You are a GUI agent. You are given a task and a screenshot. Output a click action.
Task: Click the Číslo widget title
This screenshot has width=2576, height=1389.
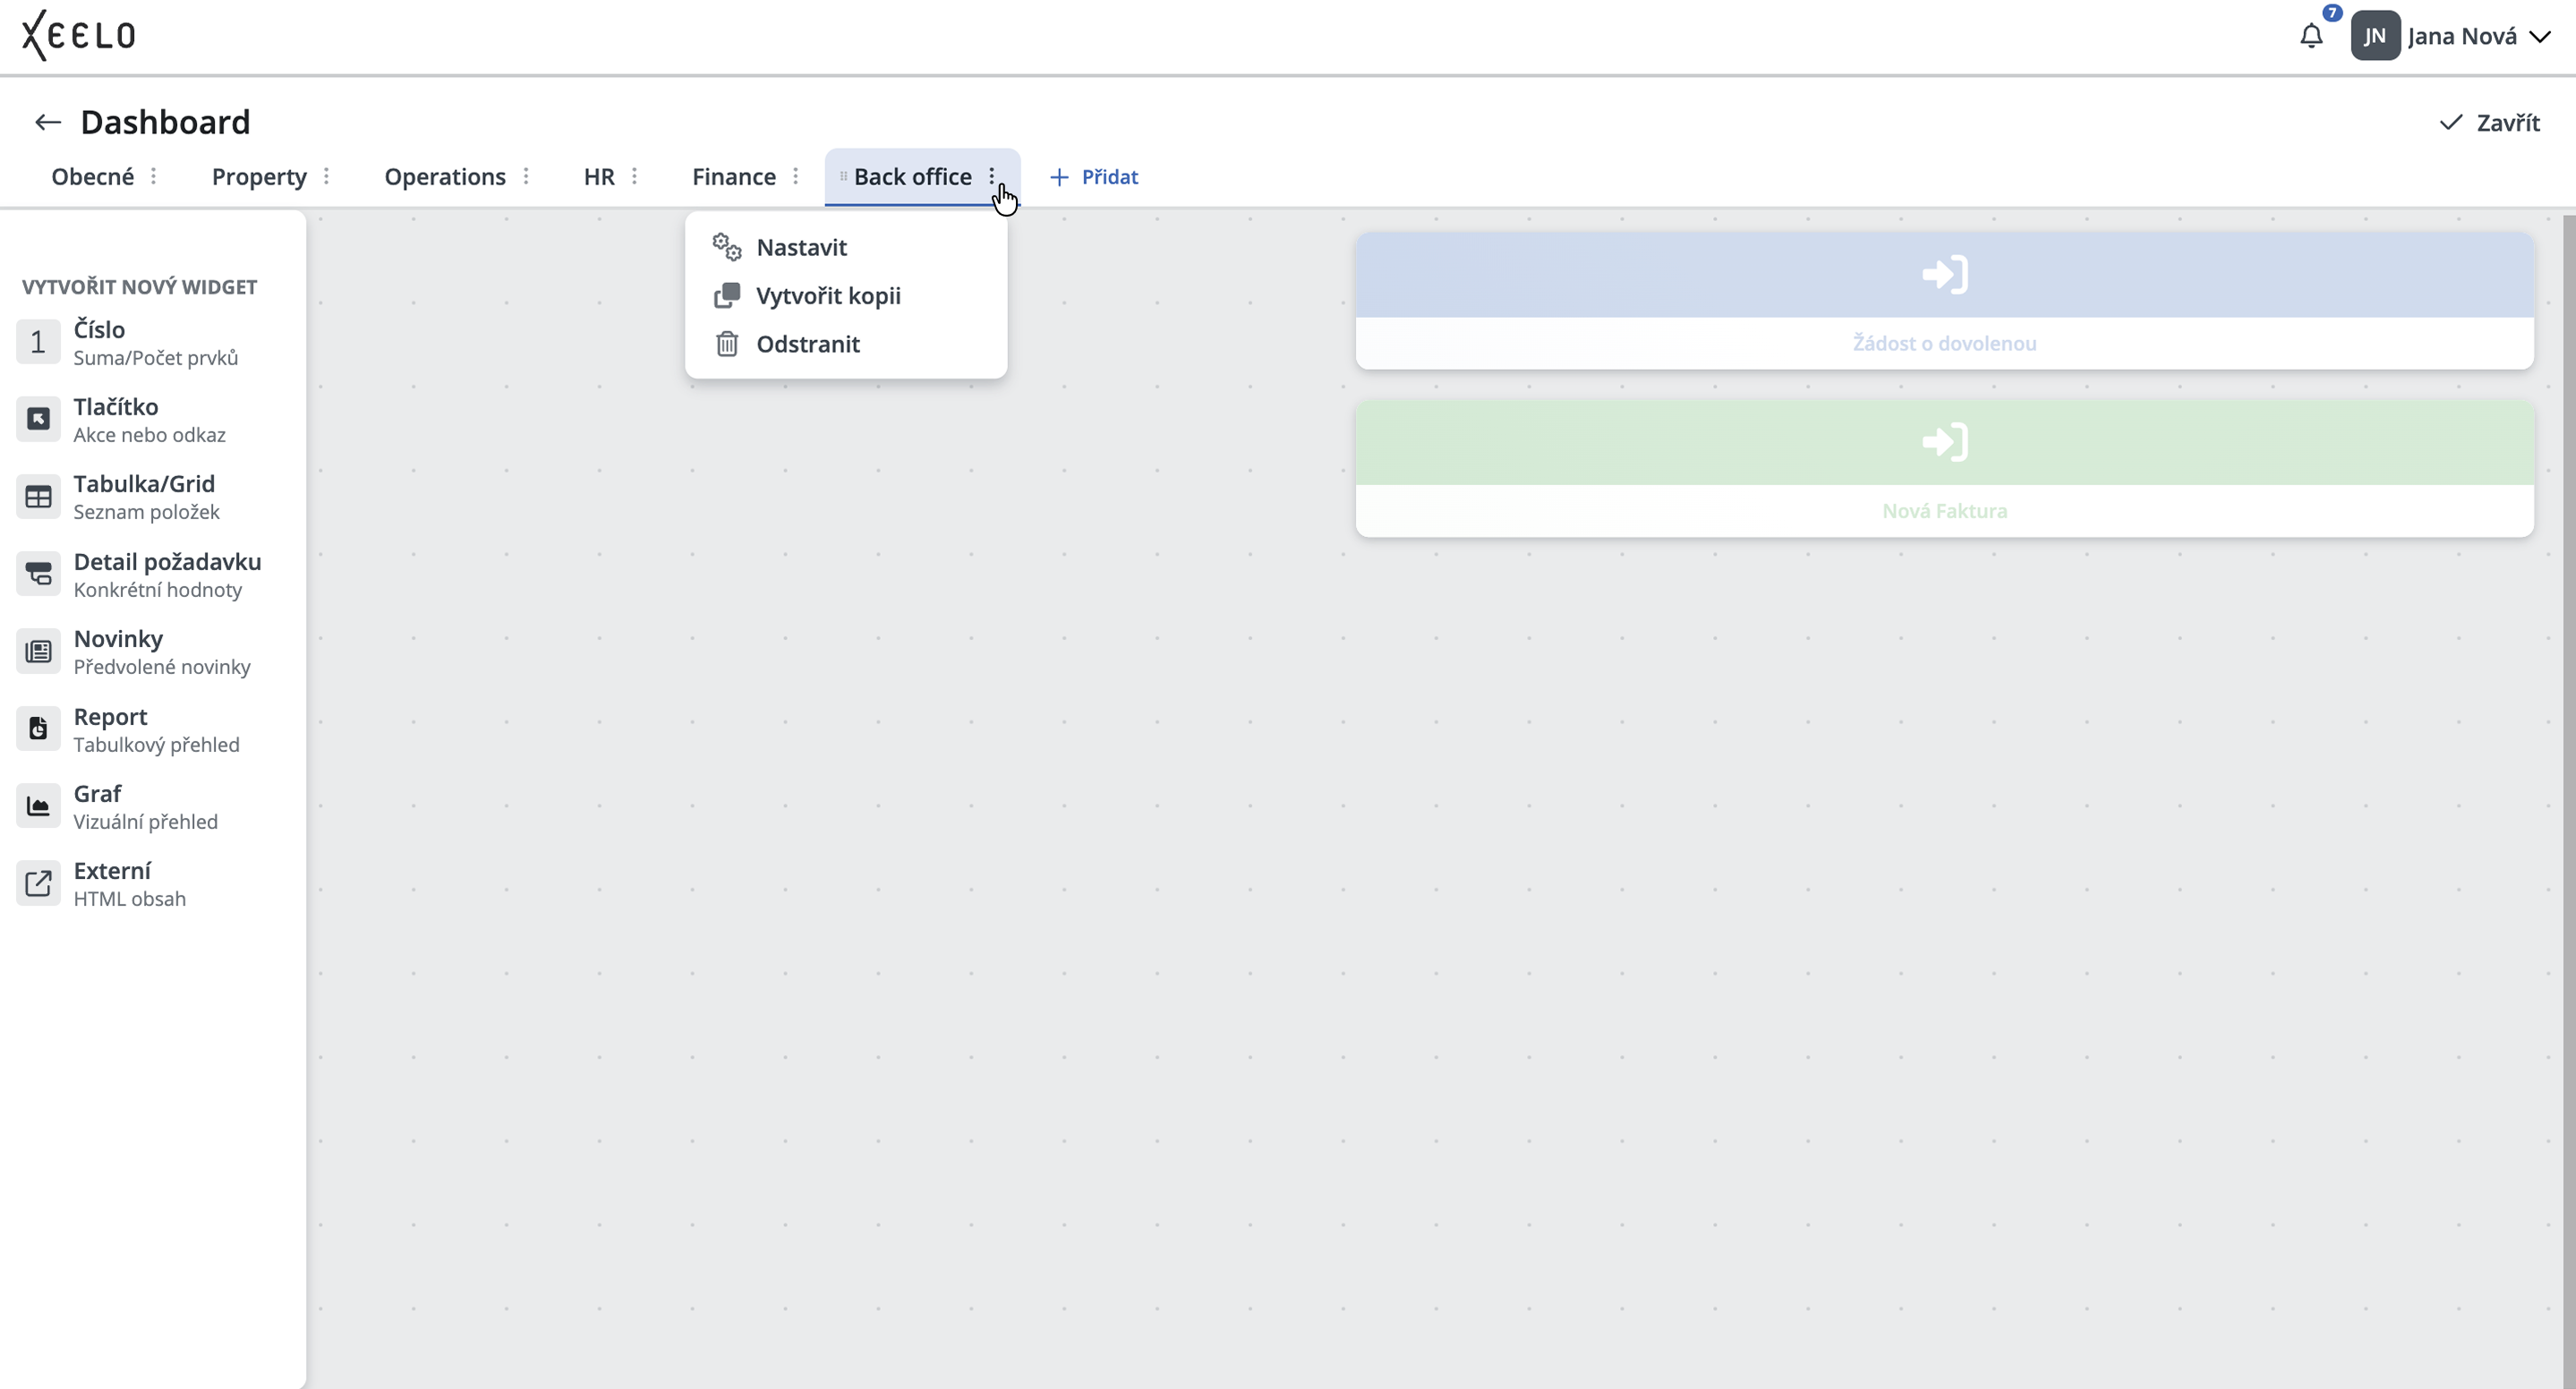99,329
